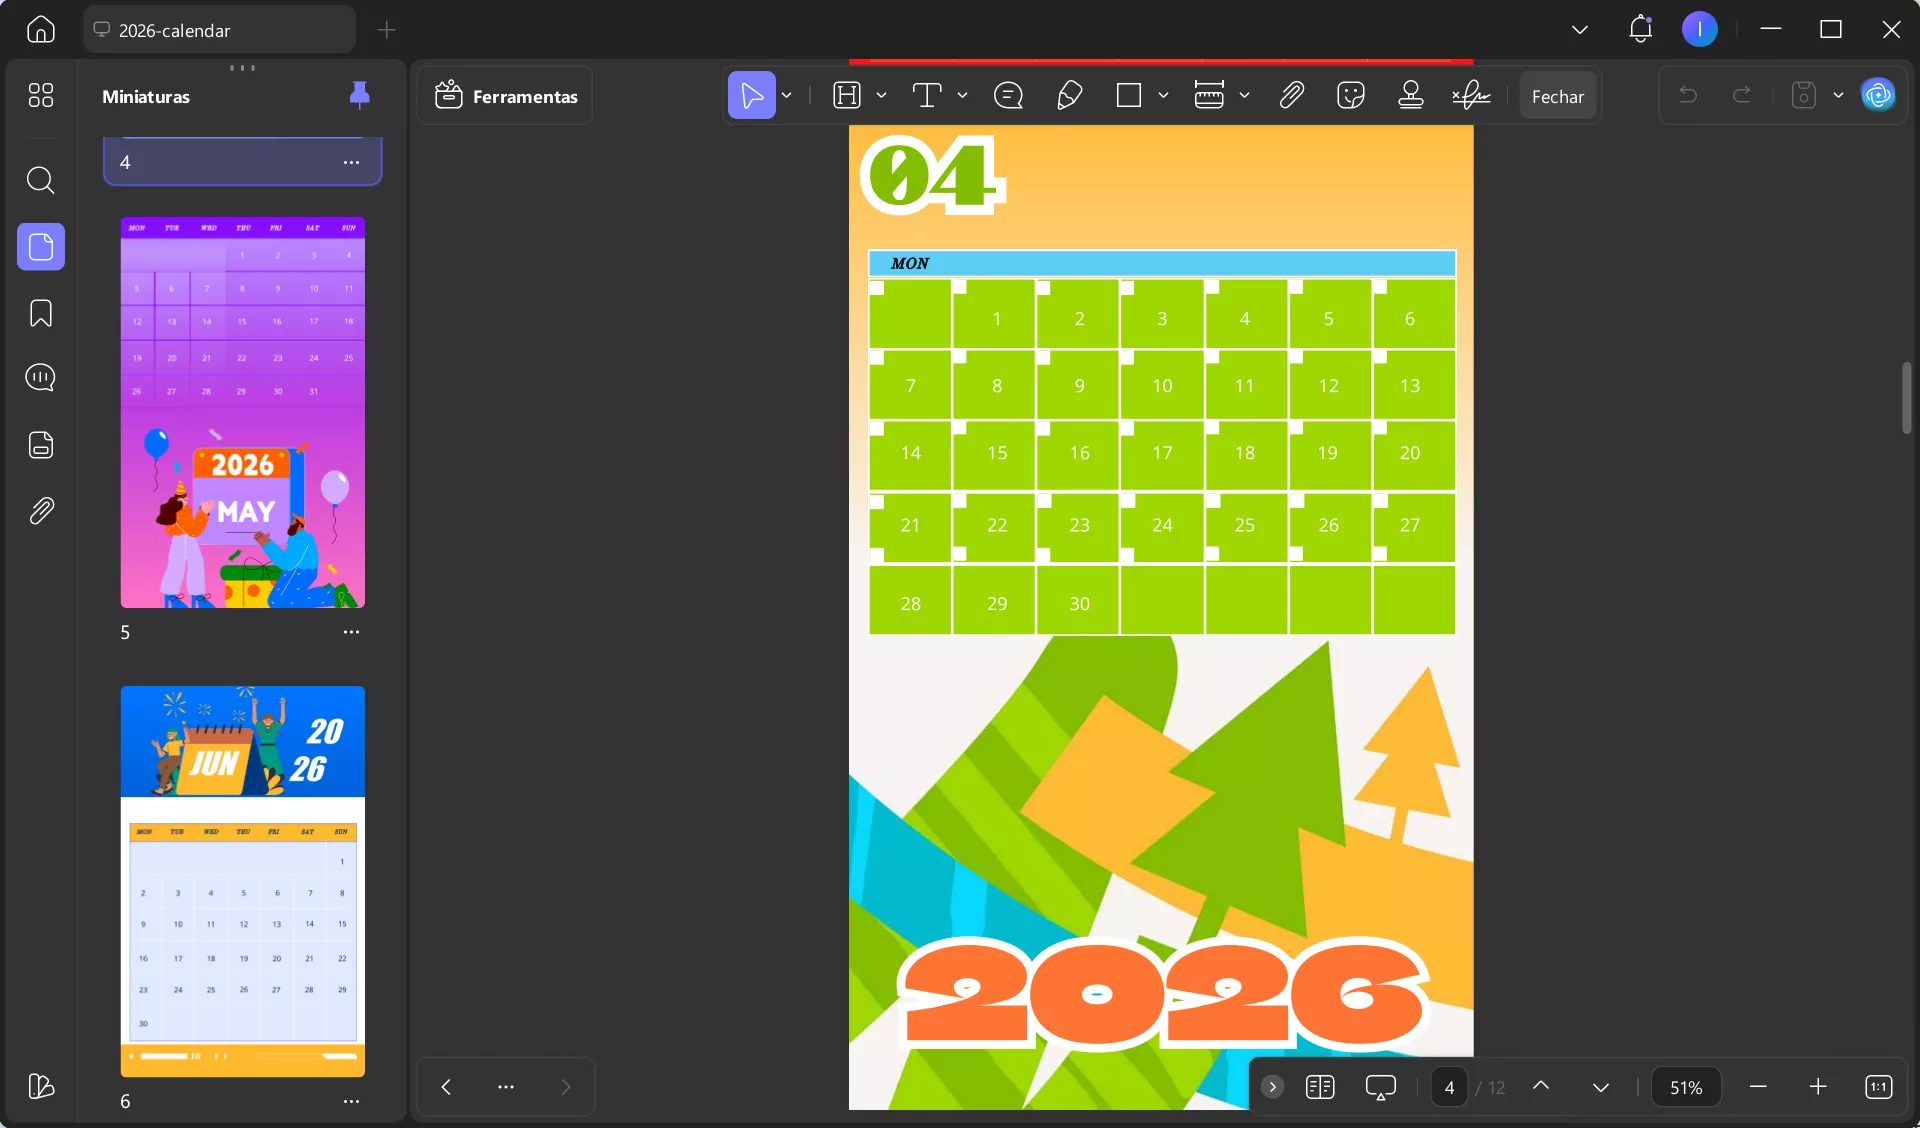Screen dimensions: 1920x1128
Task: Select the May 2026 page thumbnail
Action: (243, 412)
